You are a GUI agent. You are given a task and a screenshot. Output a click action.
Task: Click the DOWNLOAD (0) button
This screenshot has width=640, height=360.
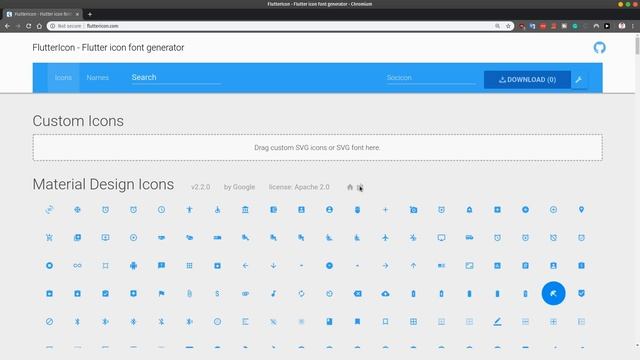point(527,80)
